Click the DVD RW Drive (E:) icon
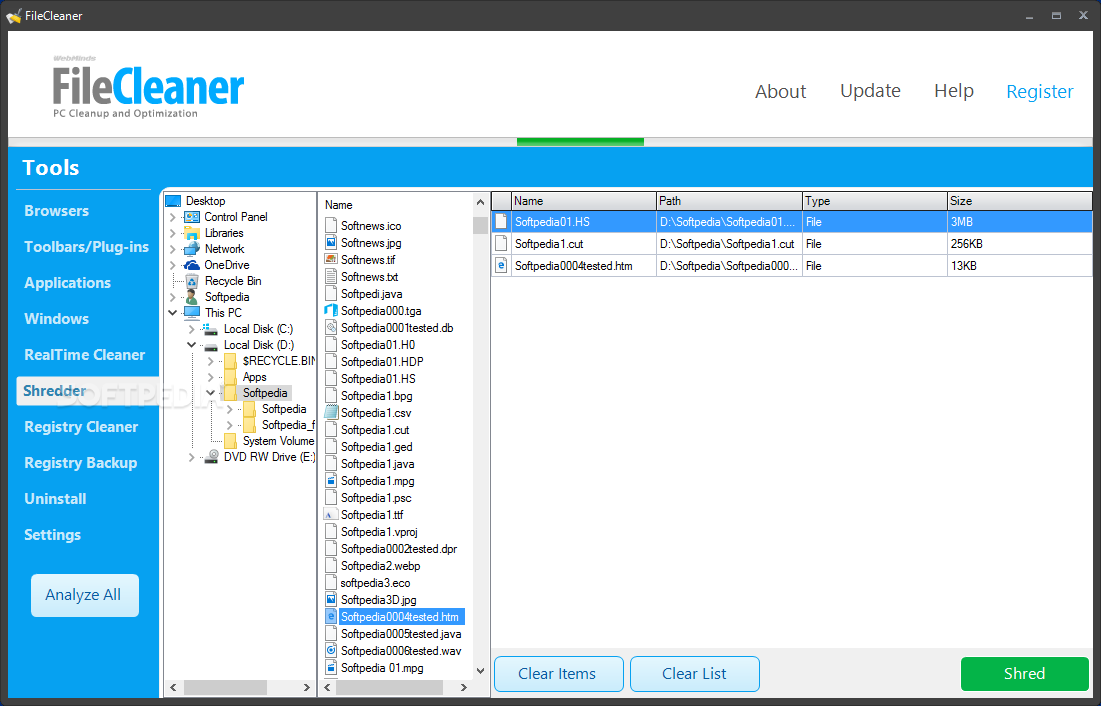The width and height of the screenshot is (1101, 706). point(210,457)
